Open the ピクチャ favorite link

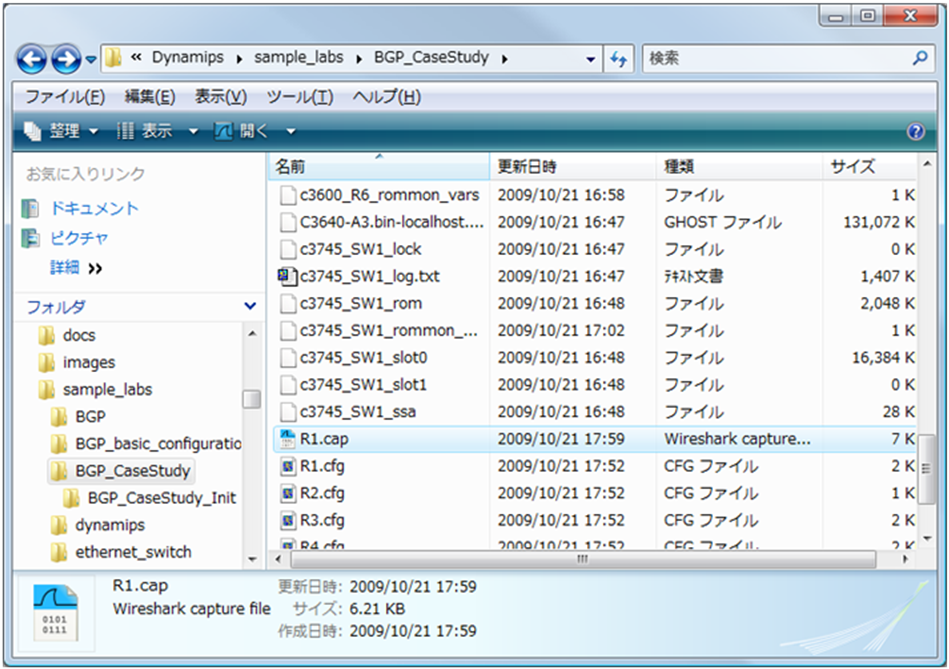[79, 238]
